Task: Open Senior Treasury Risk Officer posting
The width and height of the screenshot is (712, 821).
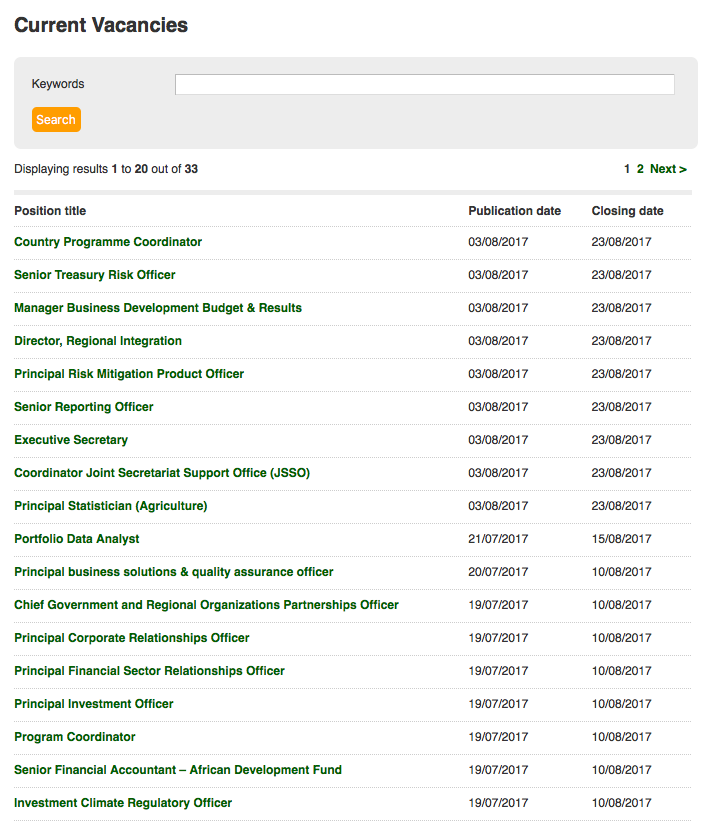Action: (95, 275)
